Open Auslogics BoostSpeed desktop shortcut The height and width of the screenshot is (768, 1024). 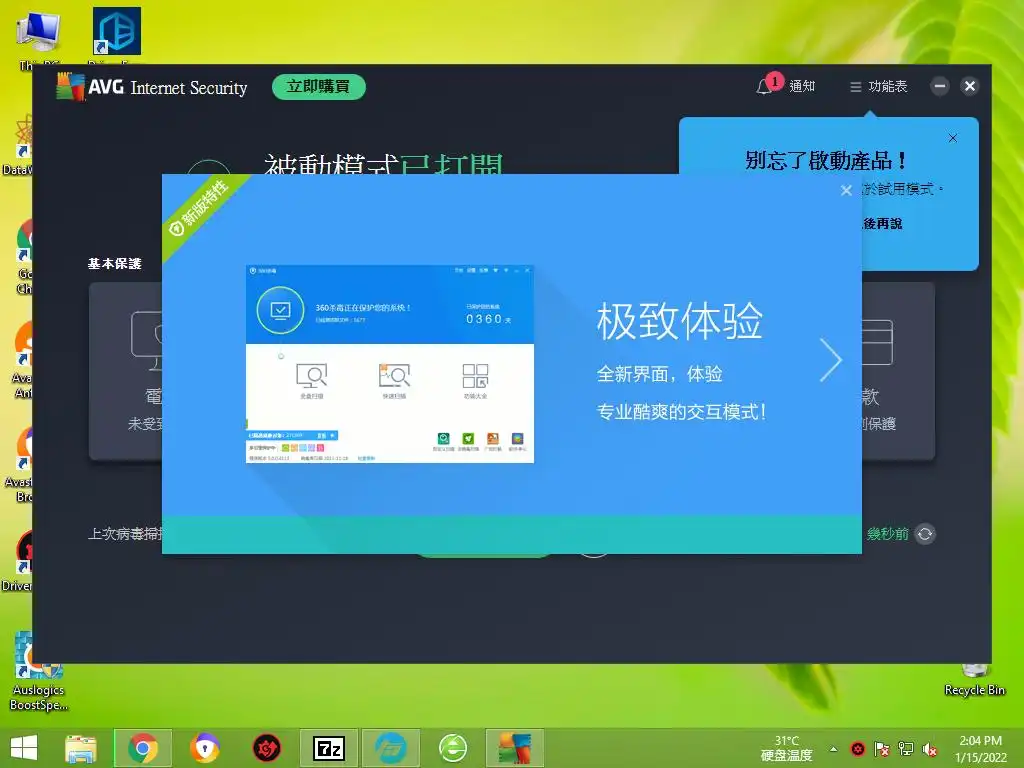(x=39, y=673)
